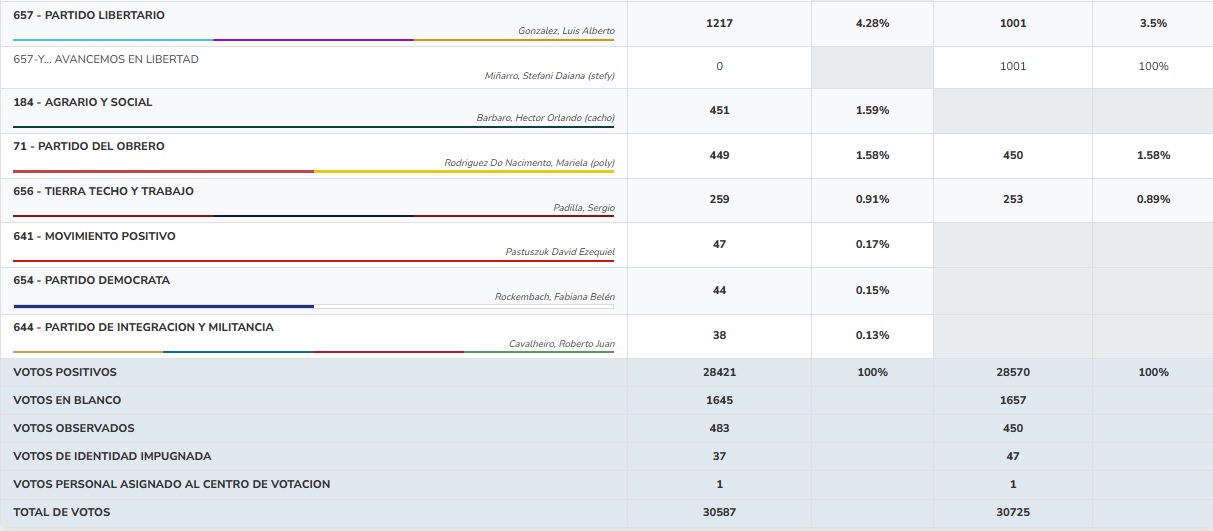Select the VOTOS POSITIVOS summary label
1213x531 pixels.
point(65,372)
